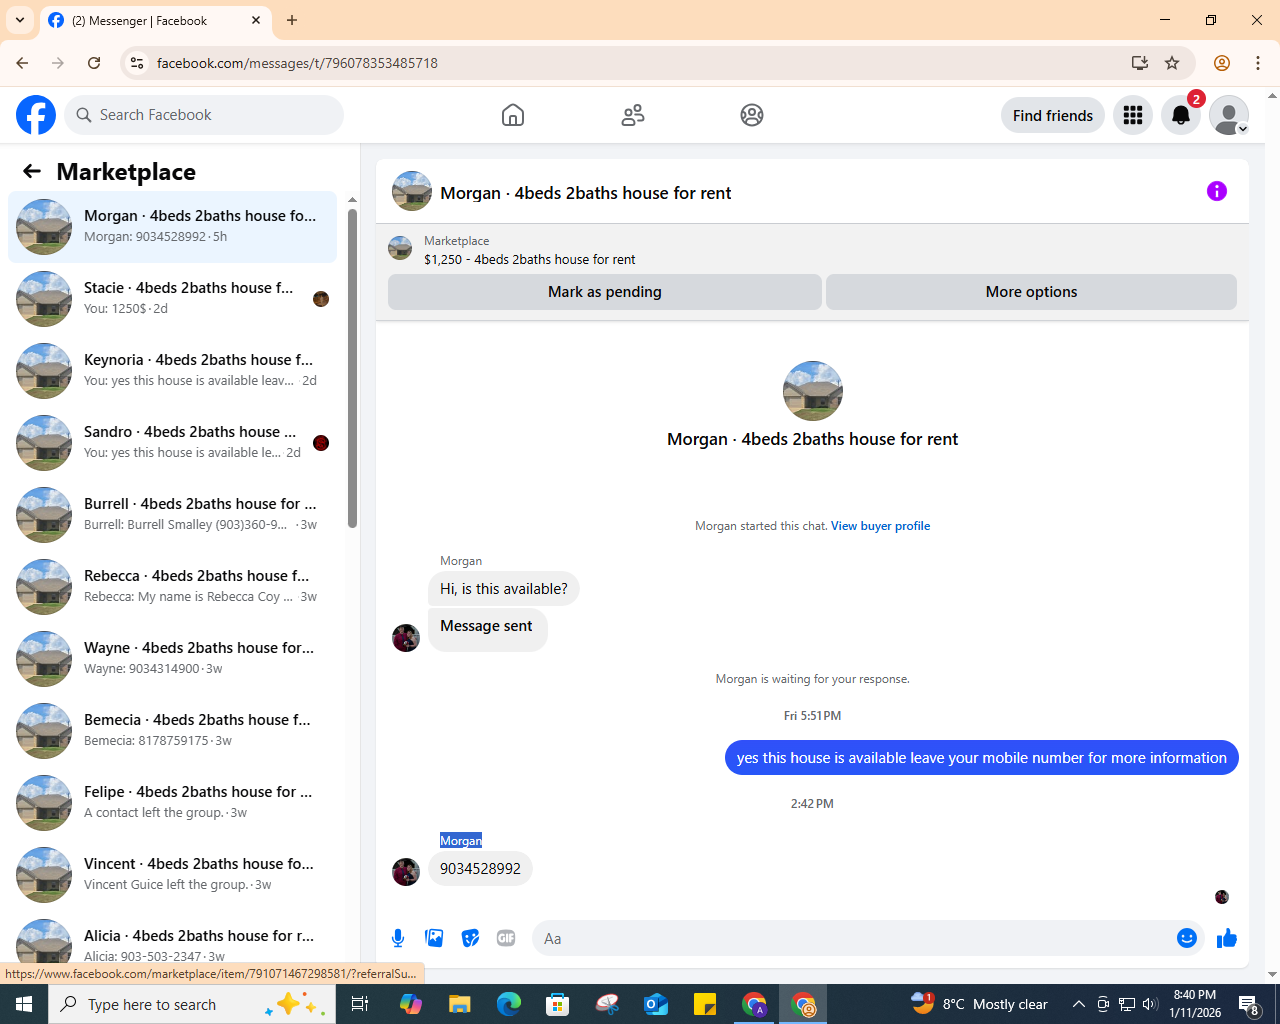This screenshot has height=1024, width=1280.
Task: Click the taskbar 'Type here to search' box
Action: 191,1004
